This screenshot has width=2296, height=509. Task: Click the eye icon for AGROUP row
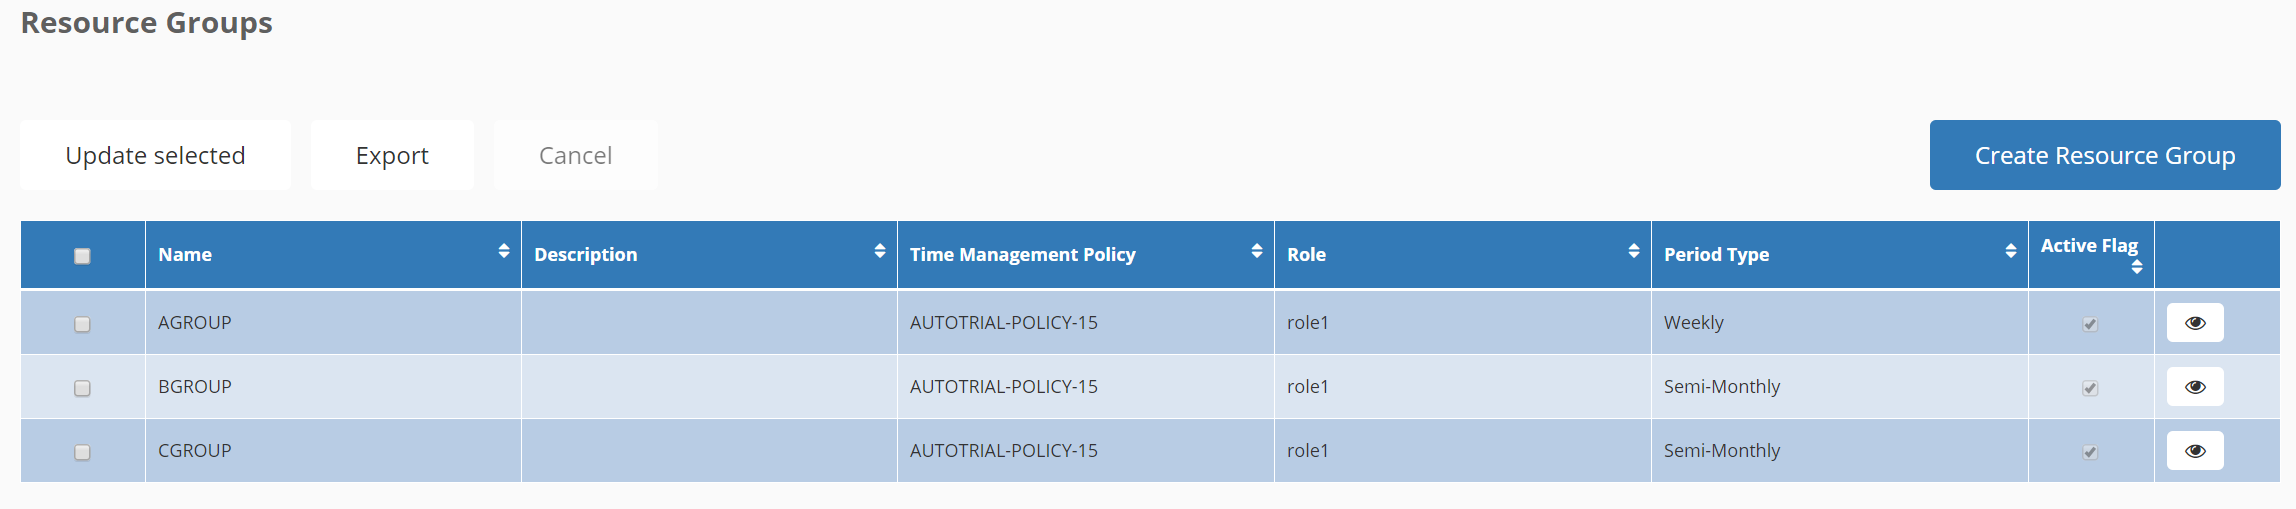tap(2195, 323)
